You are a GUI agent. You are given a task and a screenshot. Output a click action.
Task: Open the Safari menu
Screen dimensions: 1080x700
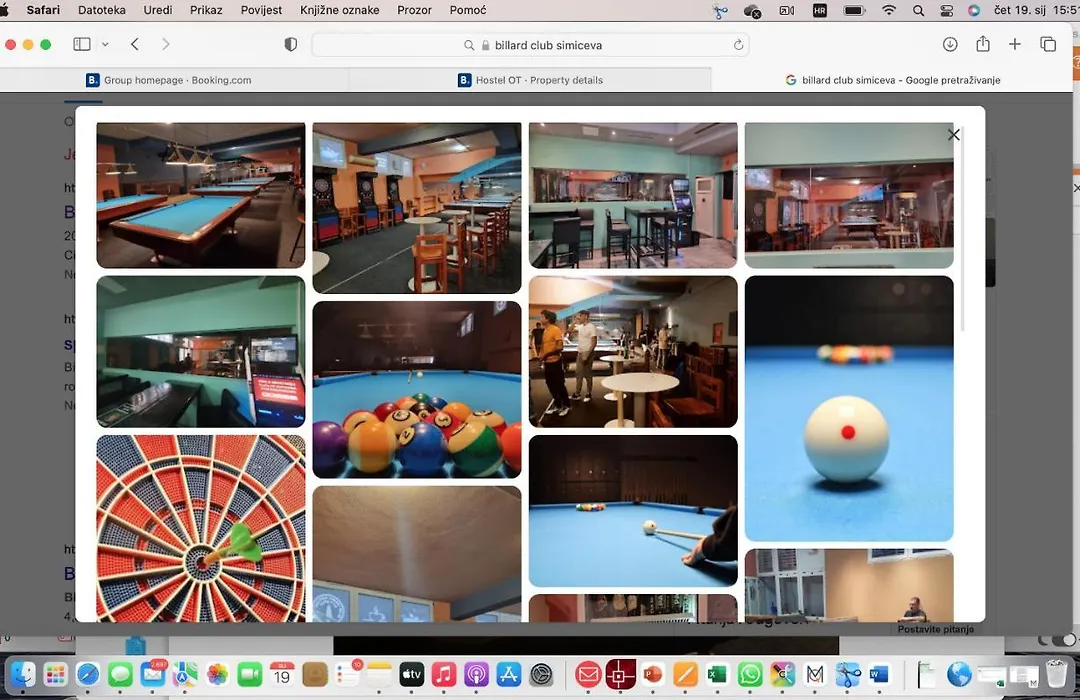click(x=43, y=10)
